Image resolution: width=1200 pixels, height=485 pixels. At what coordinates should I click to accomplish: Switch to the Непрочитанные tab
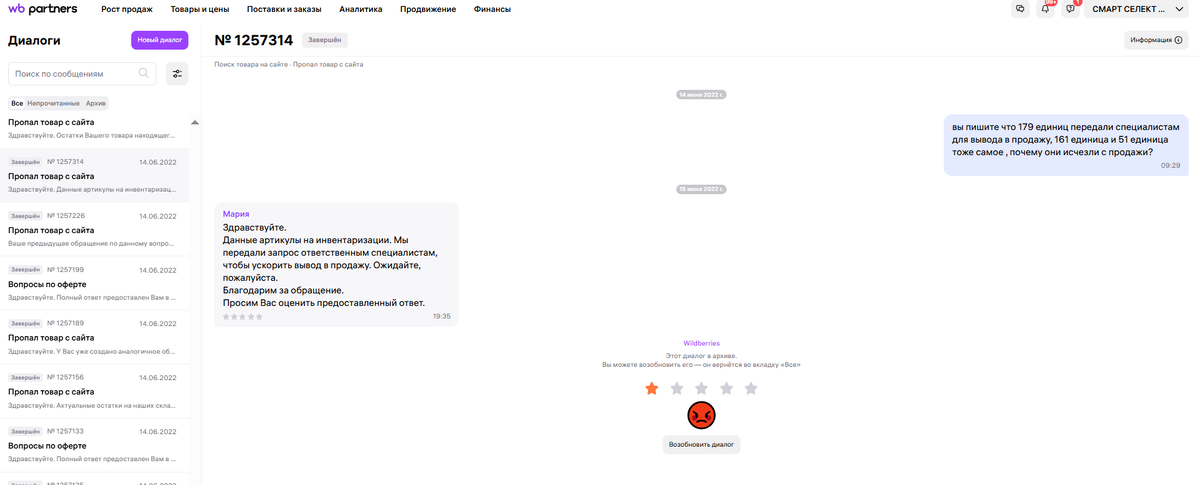53,103
